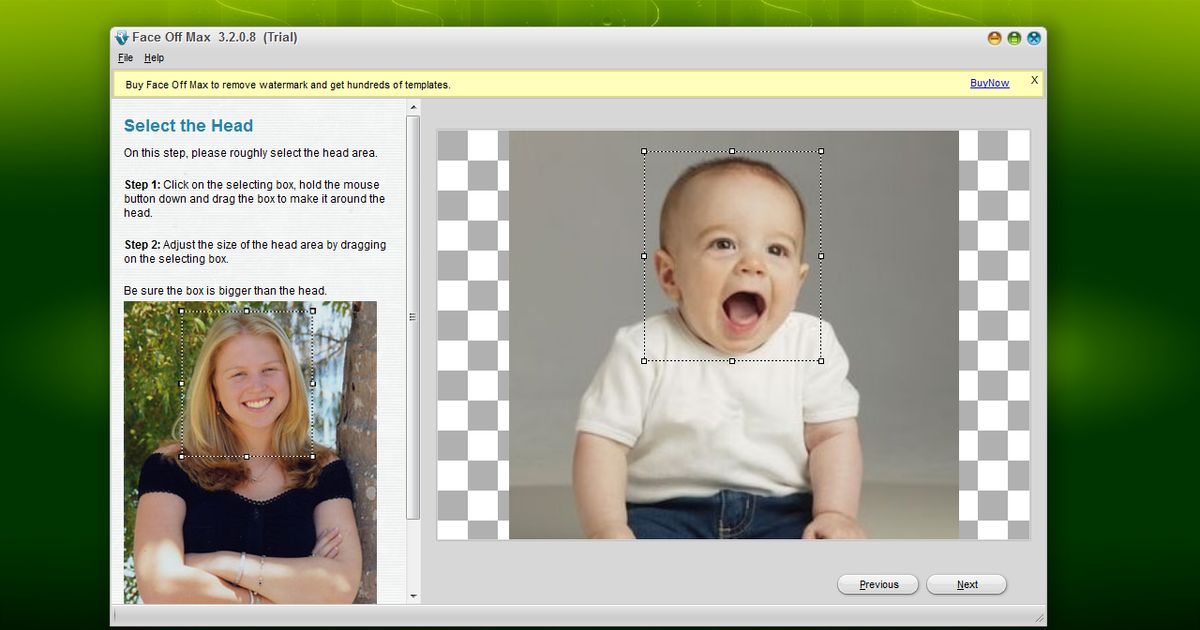Click the 'Face Off Max 3.2.0.8 (Trial)' title

click(214, 38)
